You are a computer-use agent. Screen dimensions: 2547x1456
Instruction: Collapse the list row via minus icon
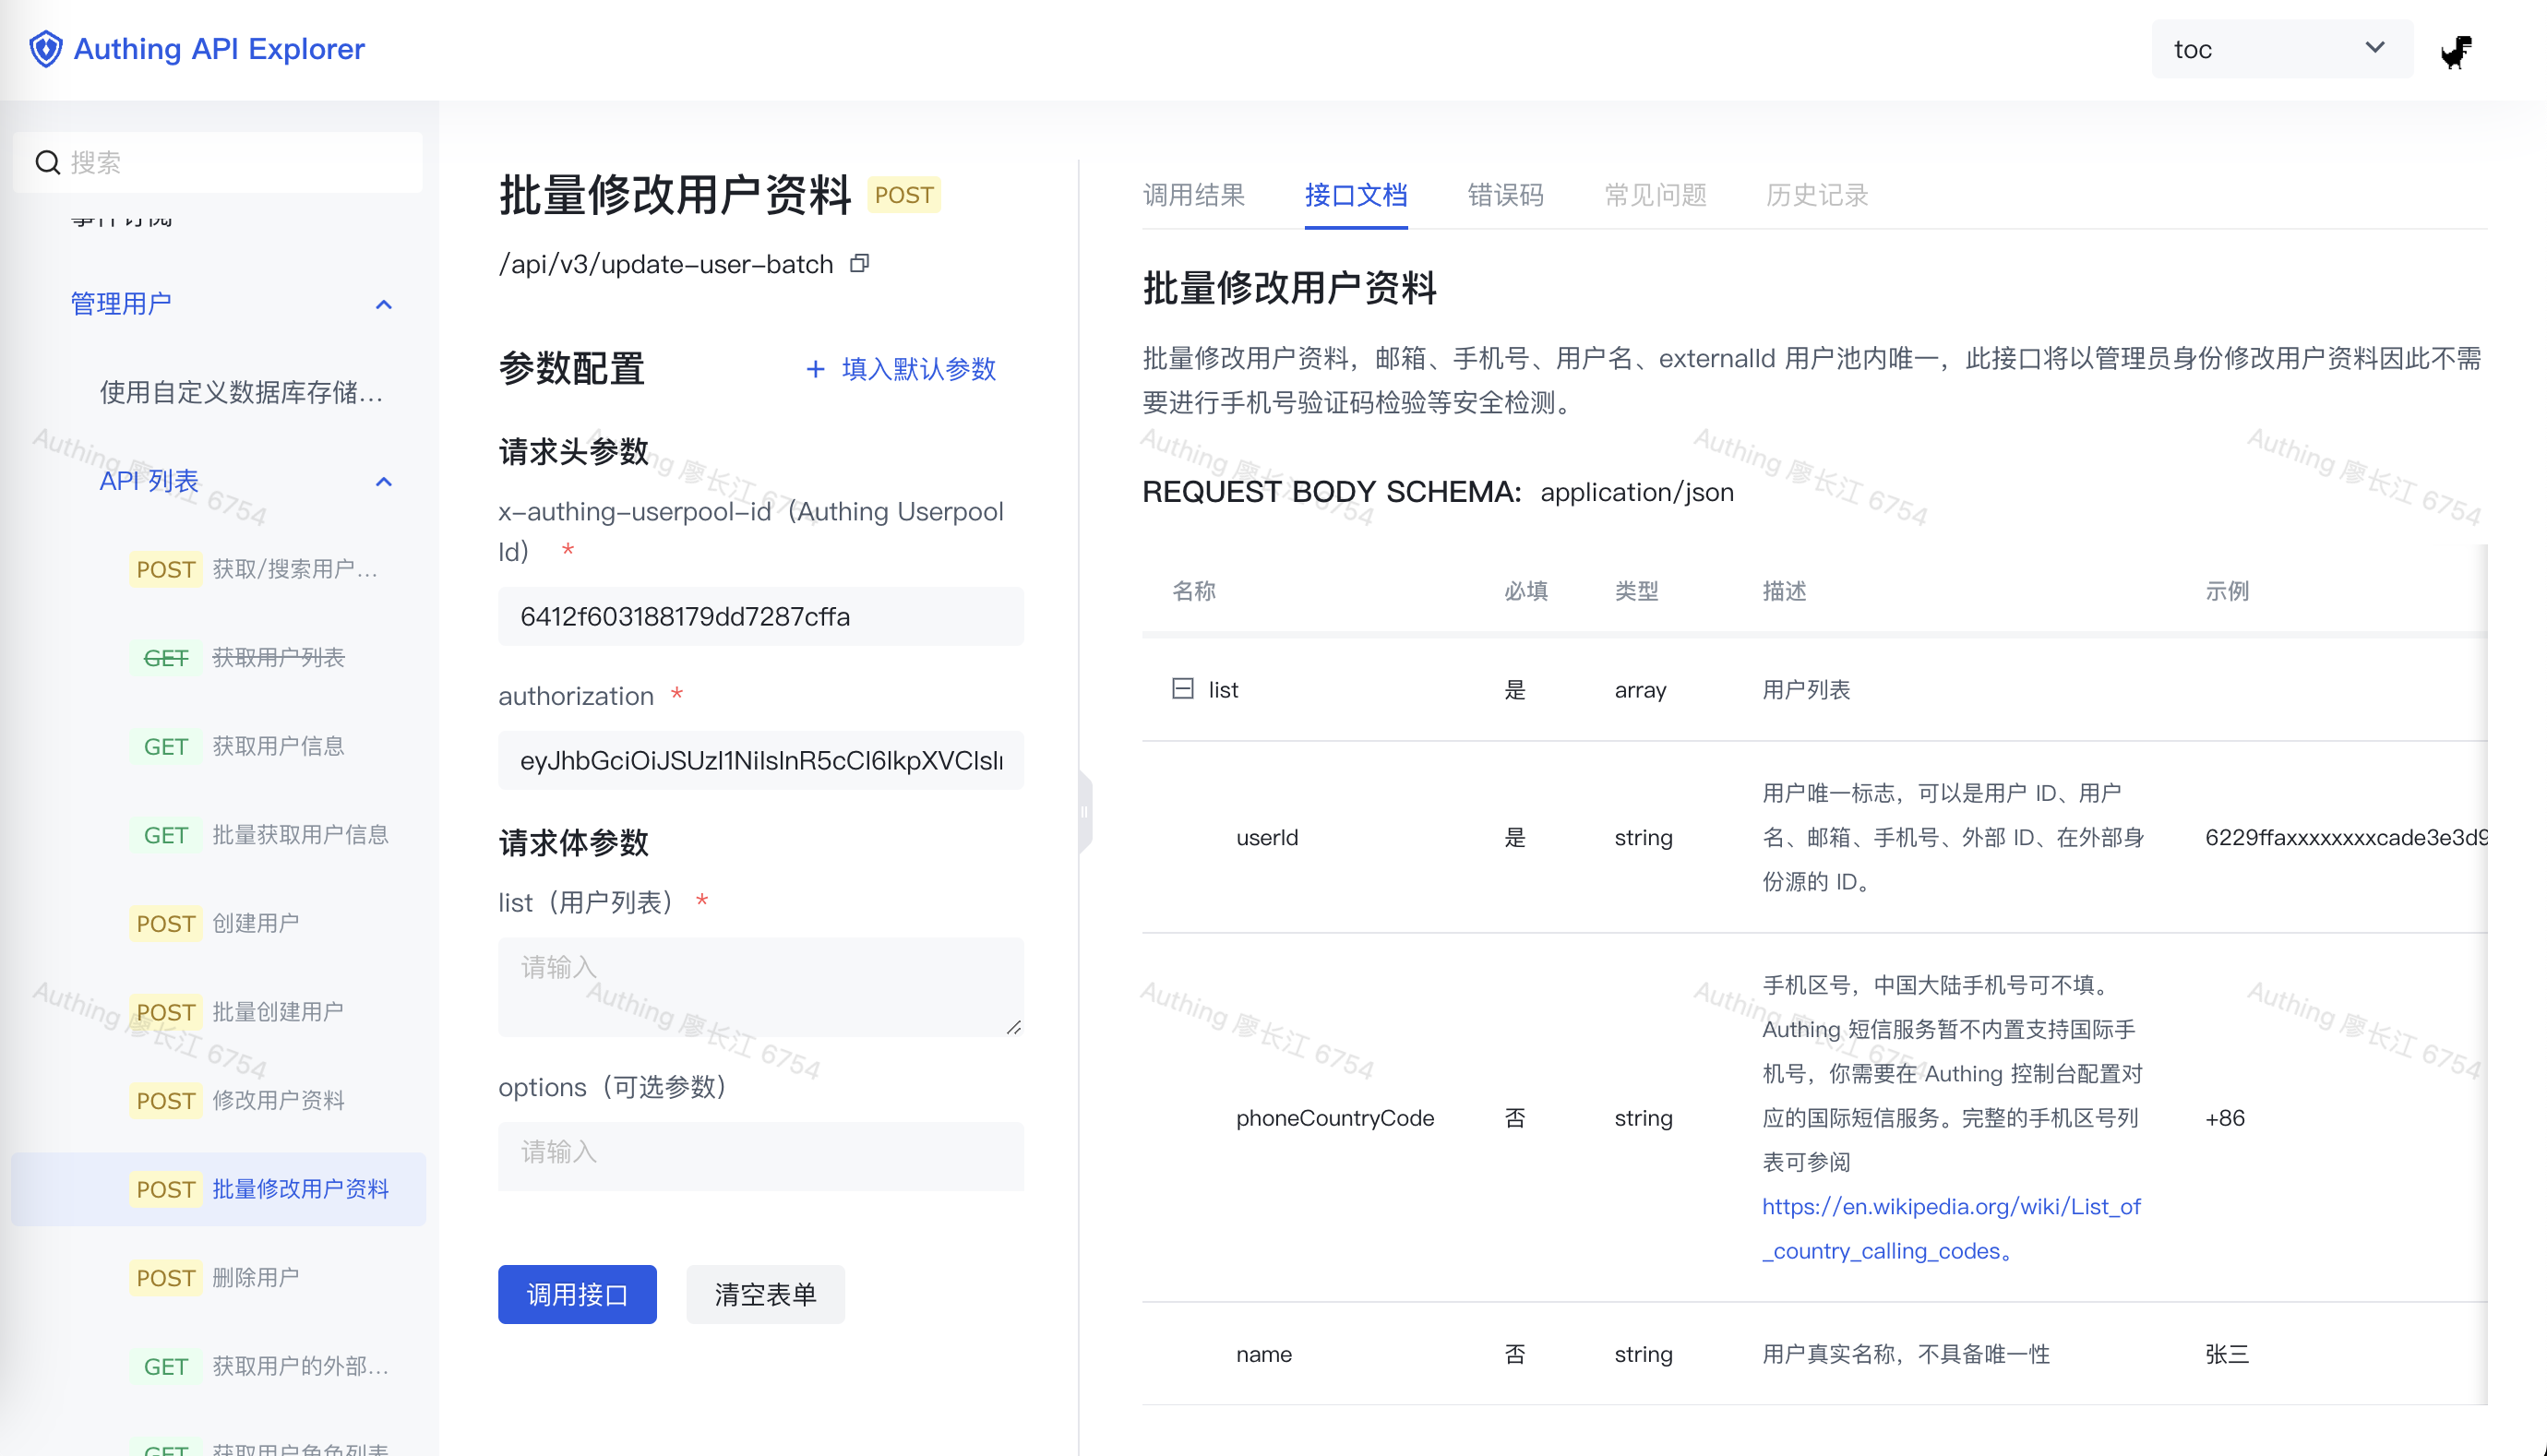point(1182,689)
